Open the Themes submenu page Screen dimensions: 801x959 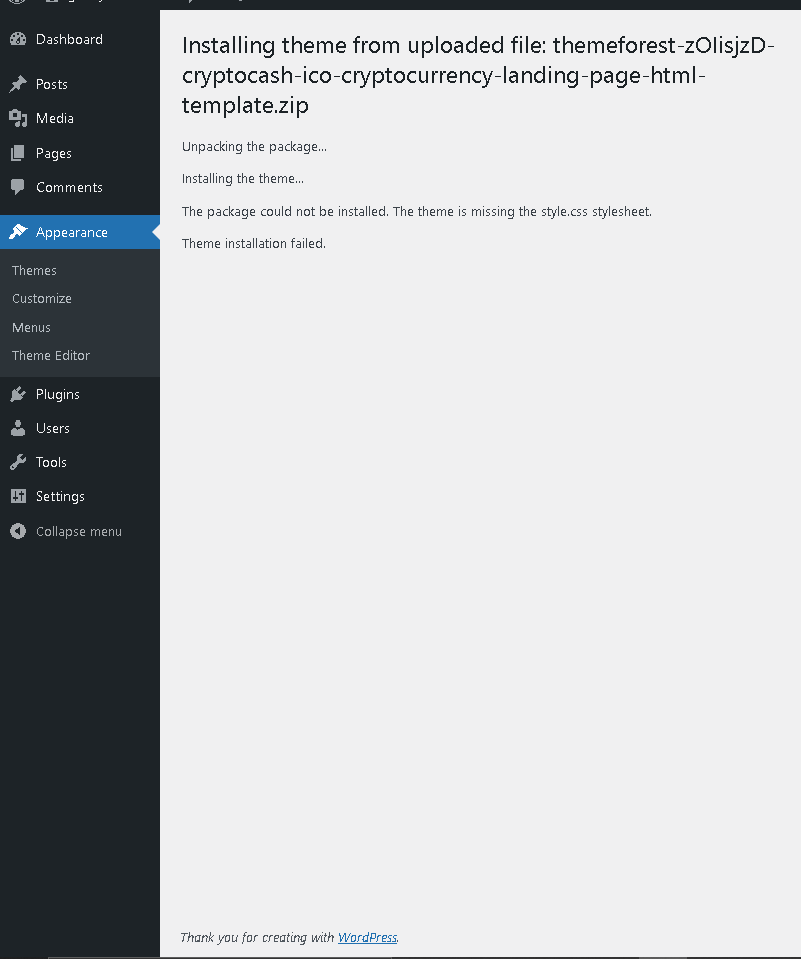click(x=34, y=271)
